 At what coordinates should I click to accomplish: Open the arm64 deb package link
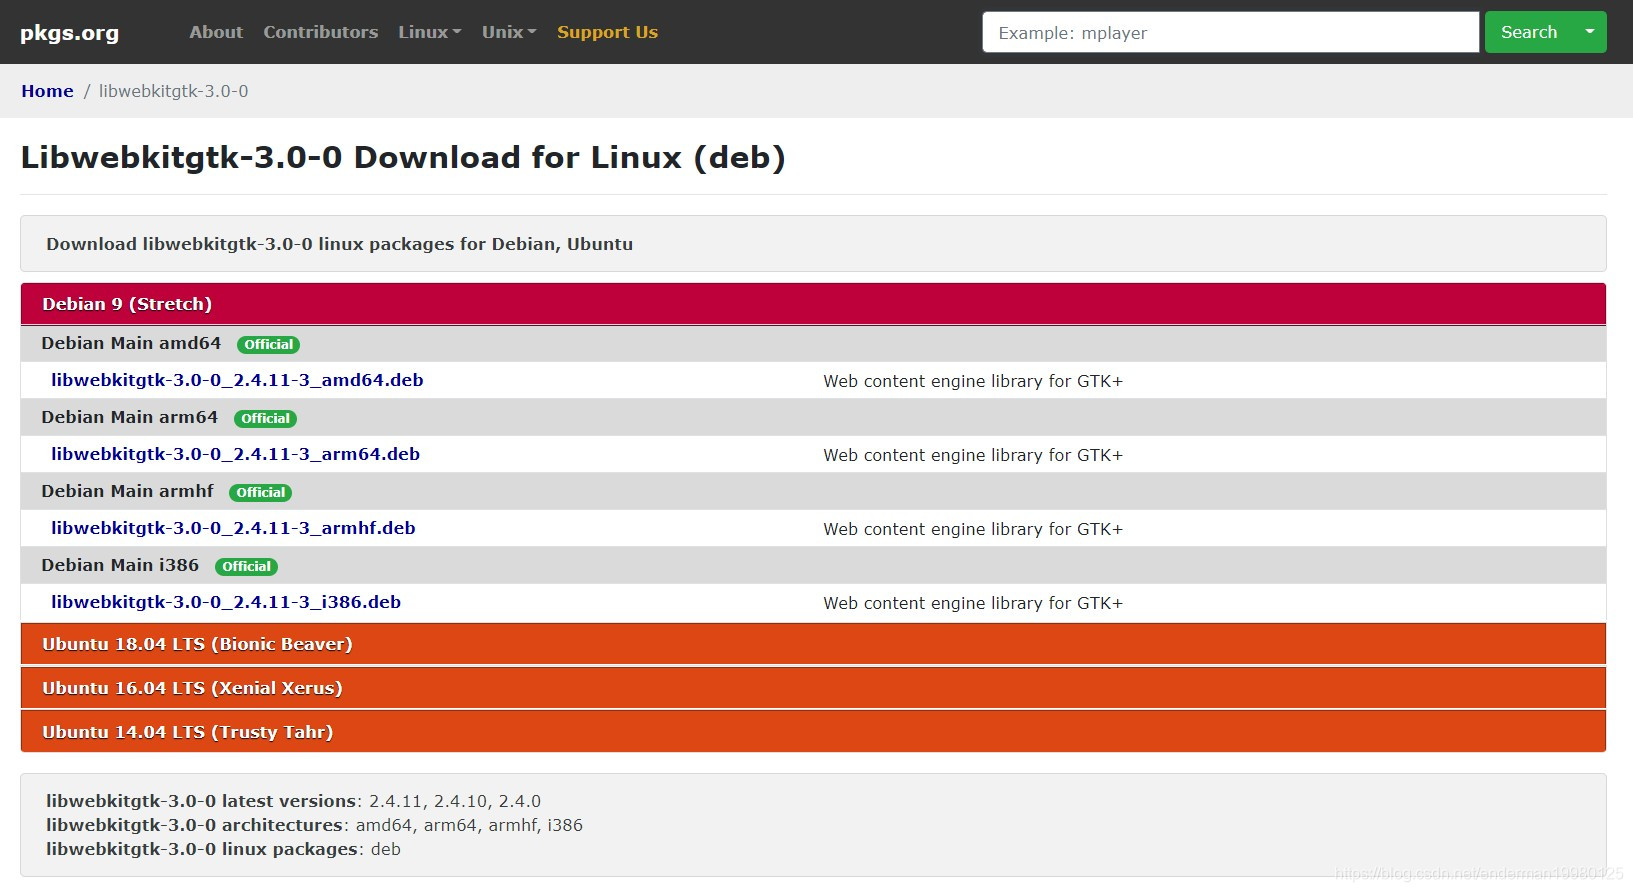pos(235,454)
